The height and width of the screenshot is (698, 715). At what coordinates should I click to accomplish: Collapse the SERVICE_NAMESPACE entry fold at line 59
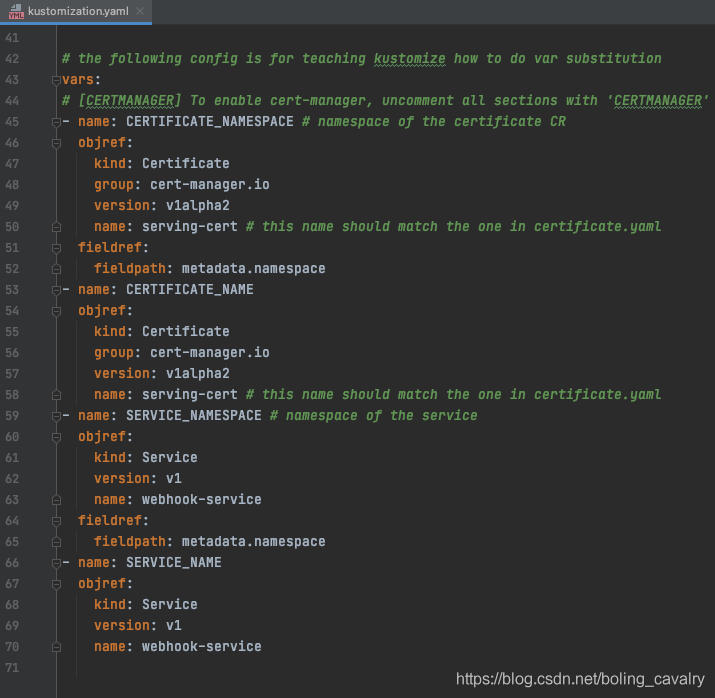pyautogui.click(x=56, y=416)
